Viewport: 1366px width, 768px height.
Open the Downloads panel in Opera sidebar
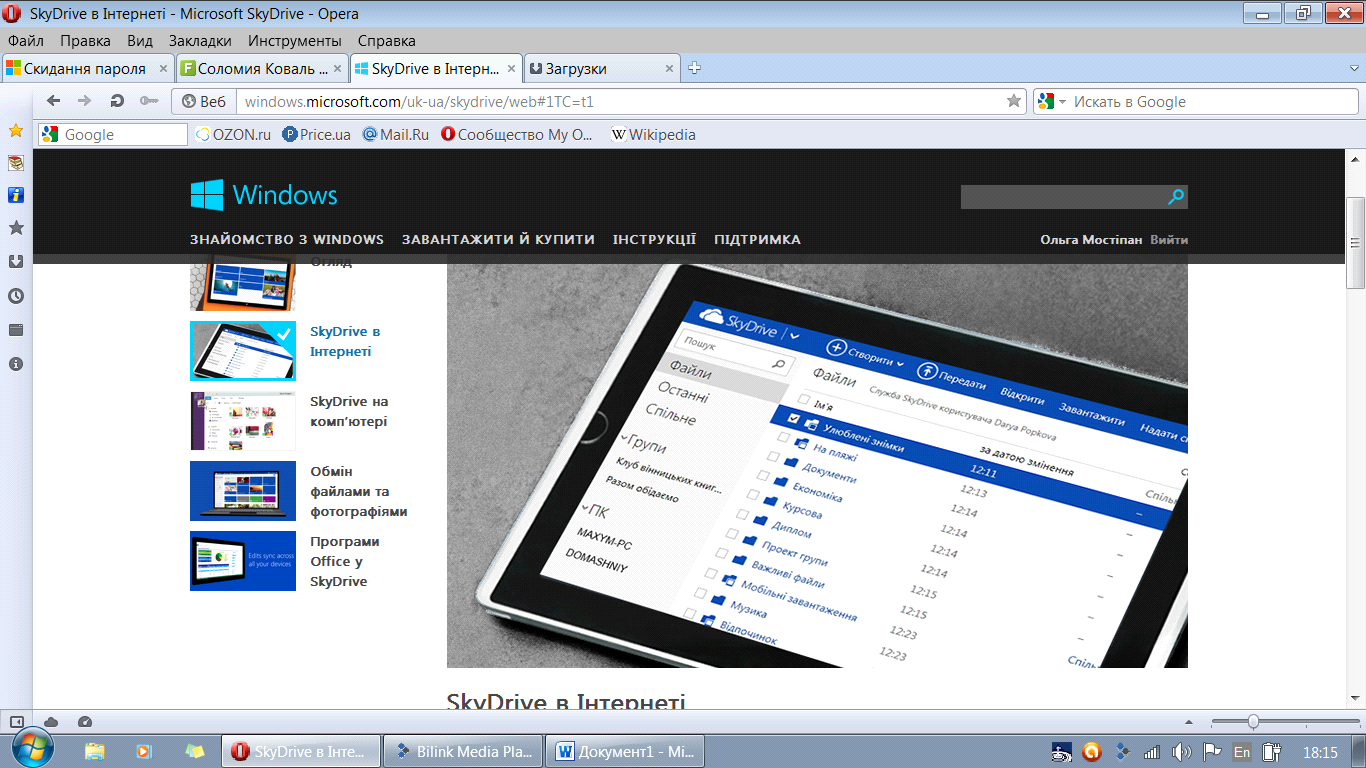(16, 262)
